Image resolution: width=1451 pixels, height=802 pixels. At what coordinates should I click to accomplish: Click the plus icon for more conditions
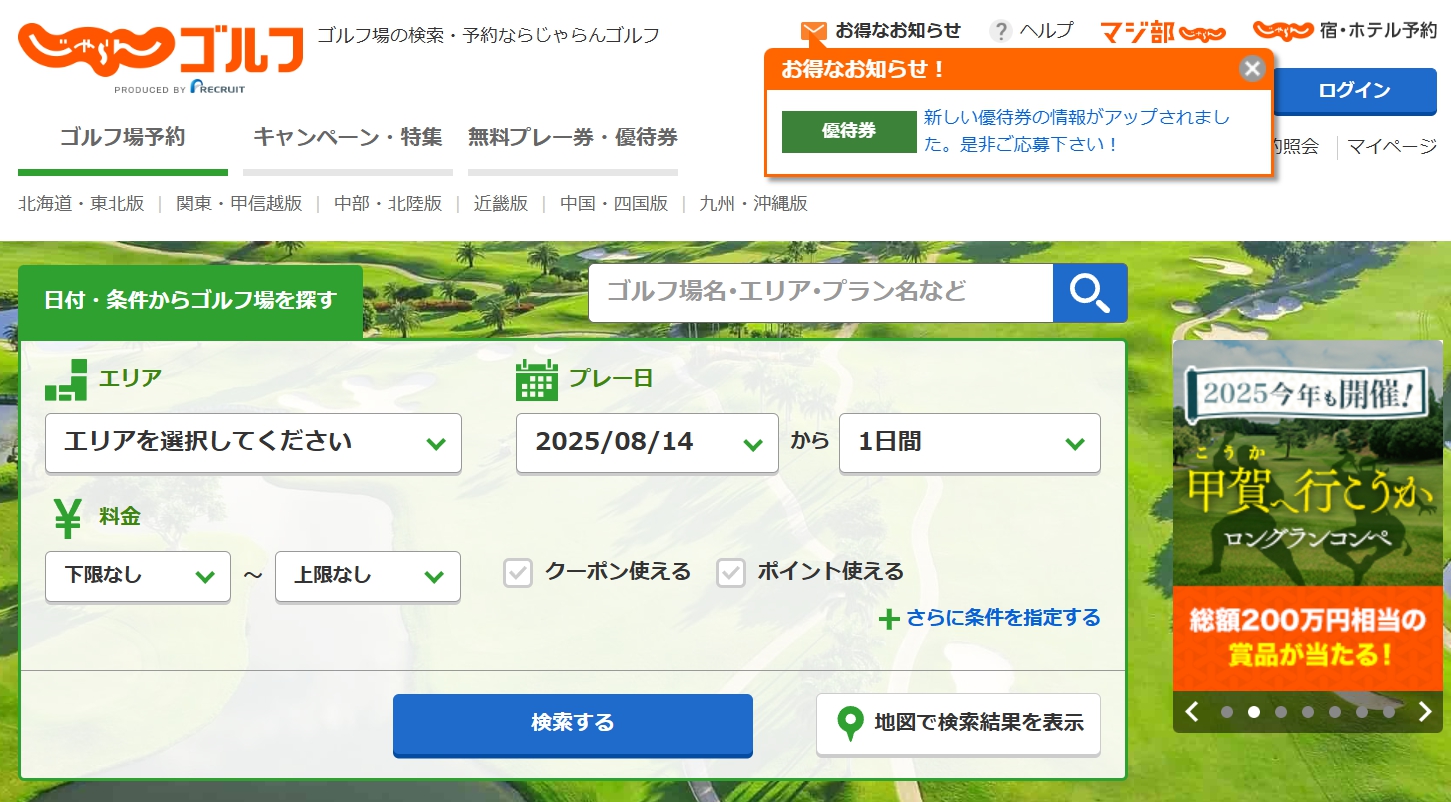[888, 619]
